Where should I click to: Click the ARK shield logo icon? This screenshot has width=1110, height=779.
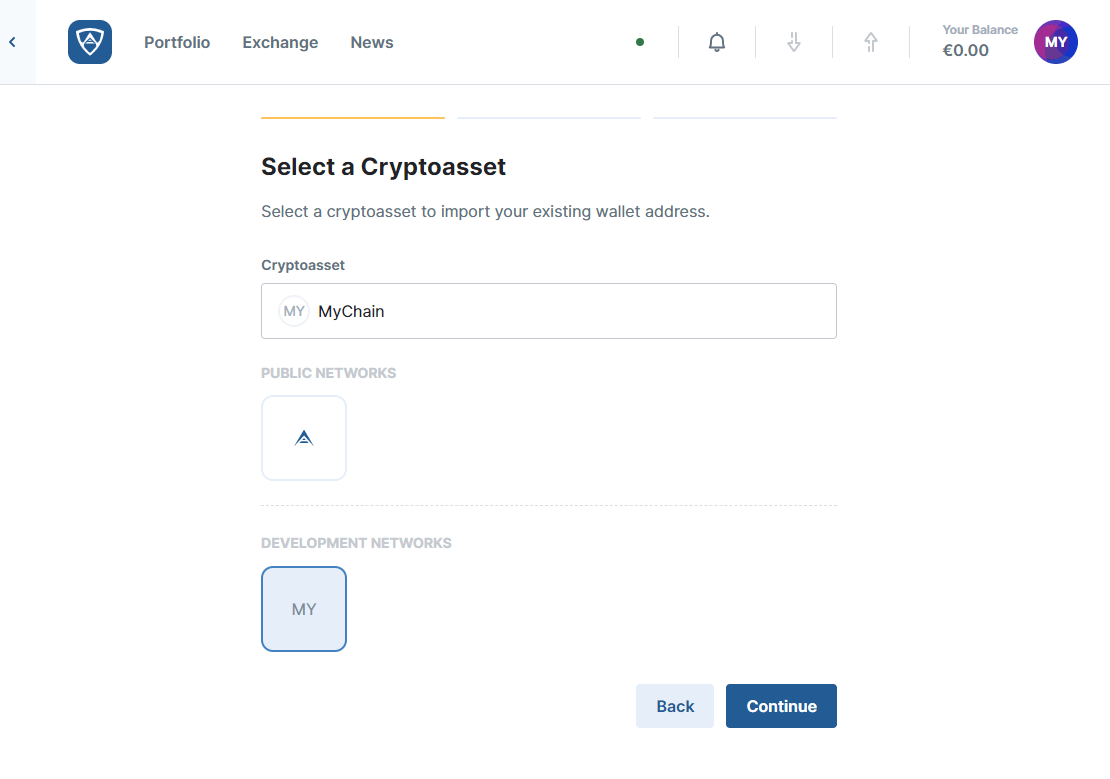point(90,42)
